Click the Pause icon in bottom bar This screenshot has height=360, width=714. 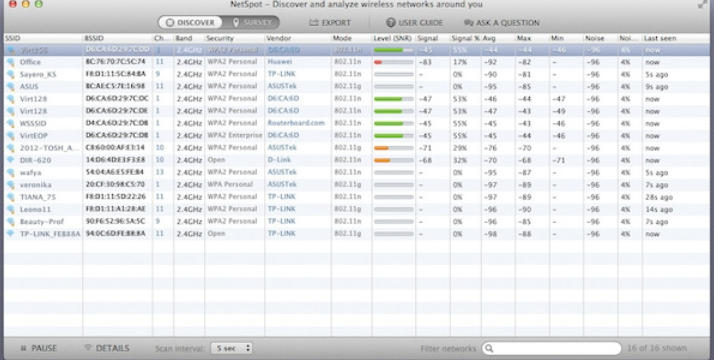tap(23, 348)
